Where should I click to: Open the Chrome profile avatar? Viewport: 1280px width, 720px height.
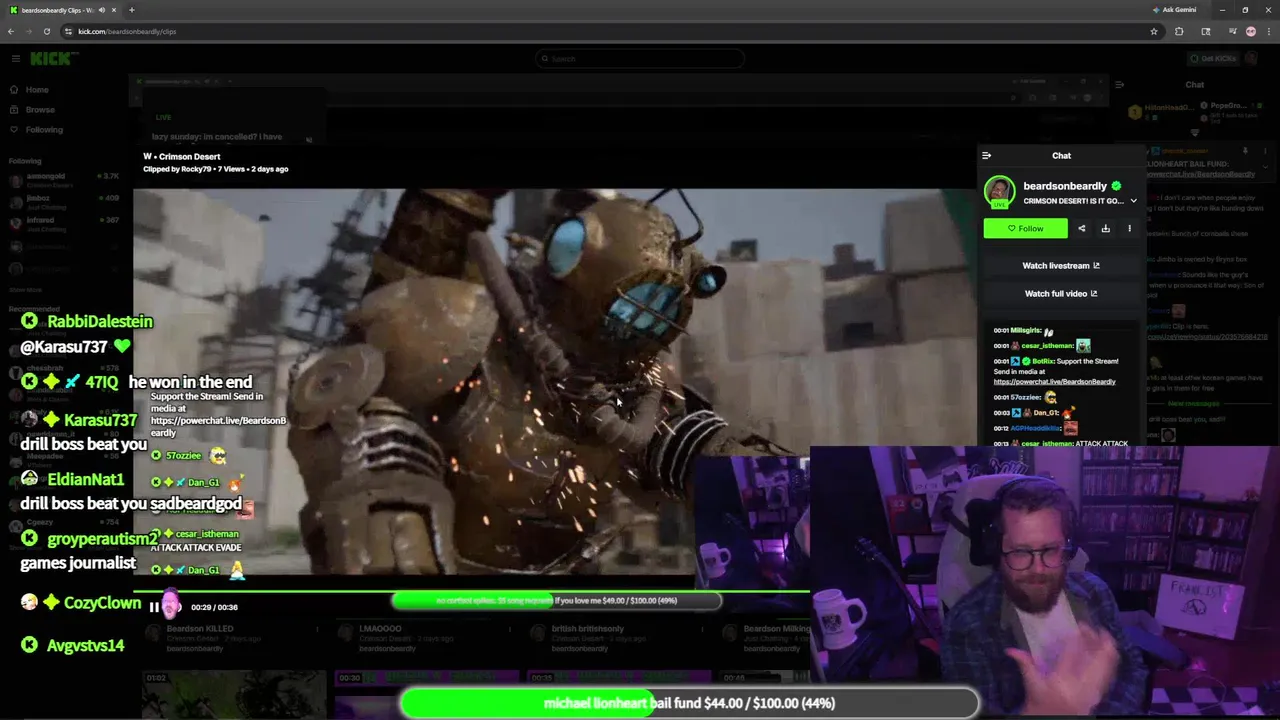(x=1251, y=32)
